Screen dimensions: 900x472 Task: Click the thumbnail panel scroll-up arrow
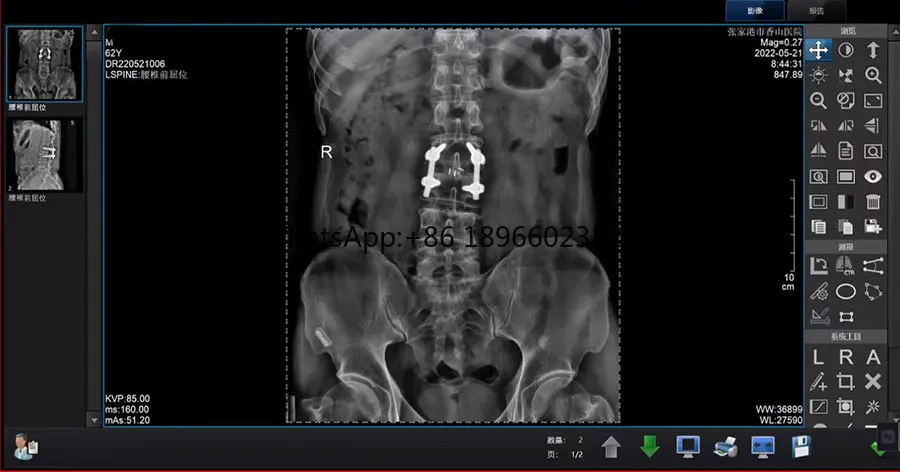94,33
